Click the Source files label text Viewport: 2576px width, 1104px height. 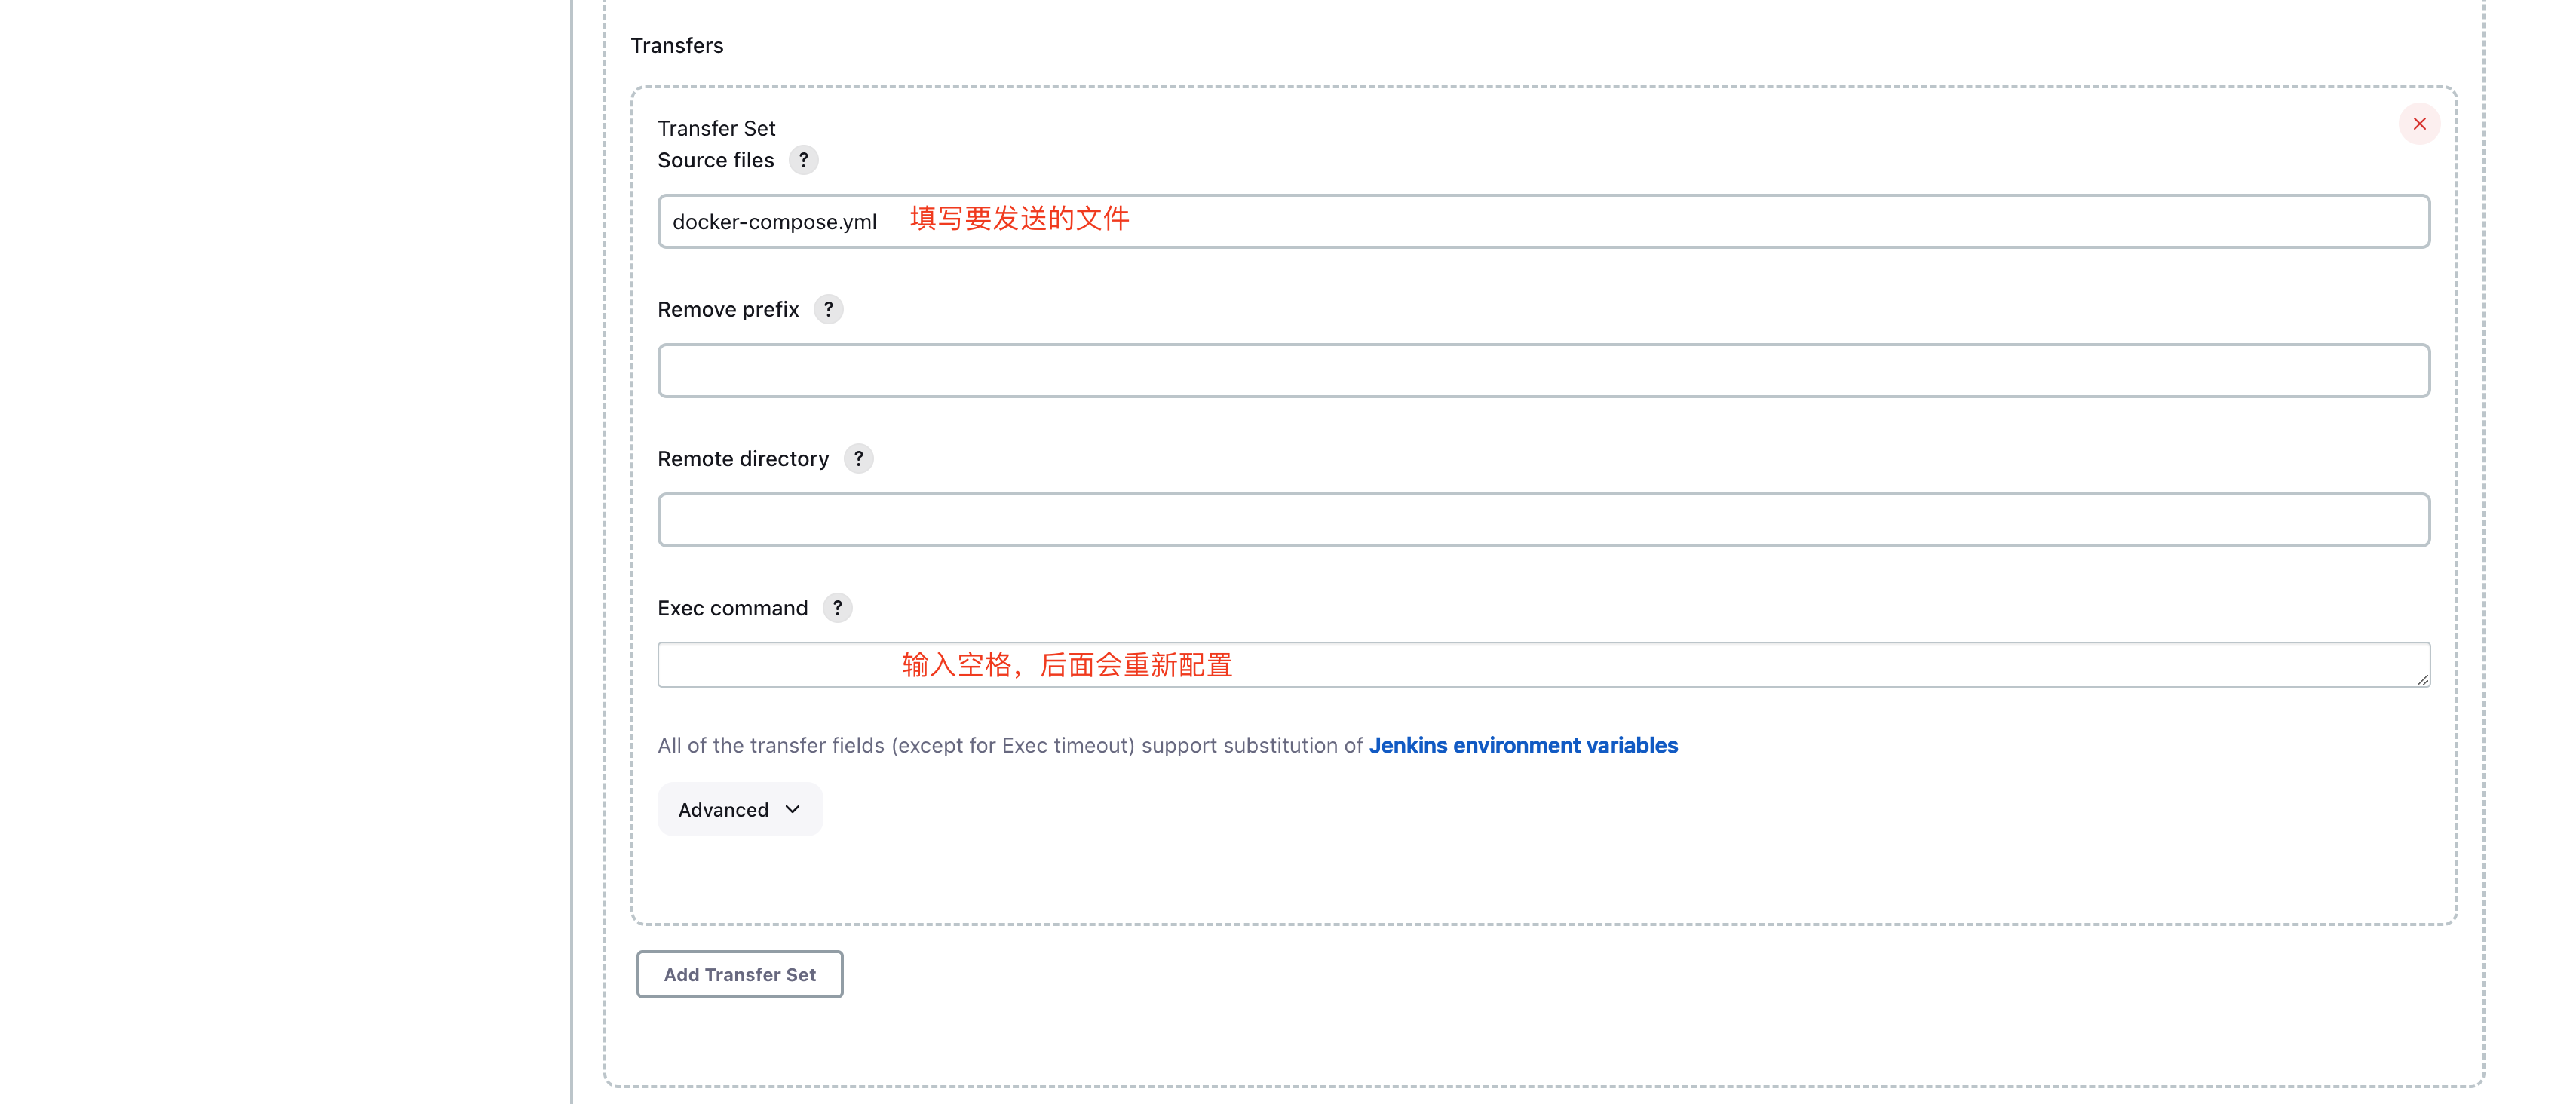715,160
